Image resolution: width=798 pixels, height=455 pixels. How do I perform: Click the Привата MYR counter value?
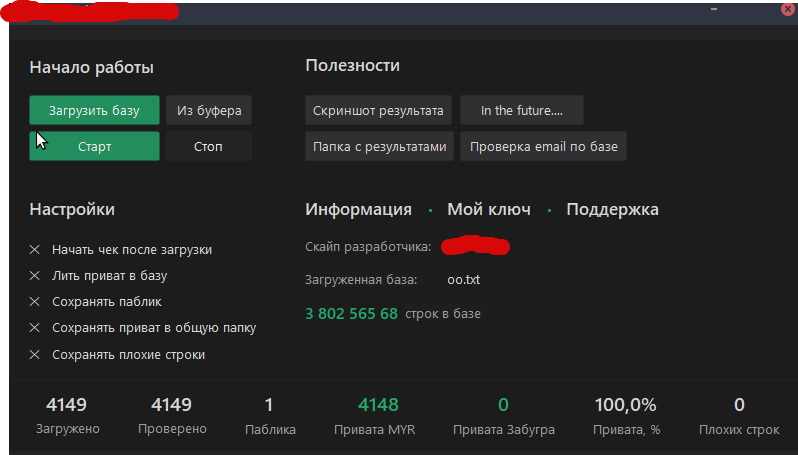point(379,405)
